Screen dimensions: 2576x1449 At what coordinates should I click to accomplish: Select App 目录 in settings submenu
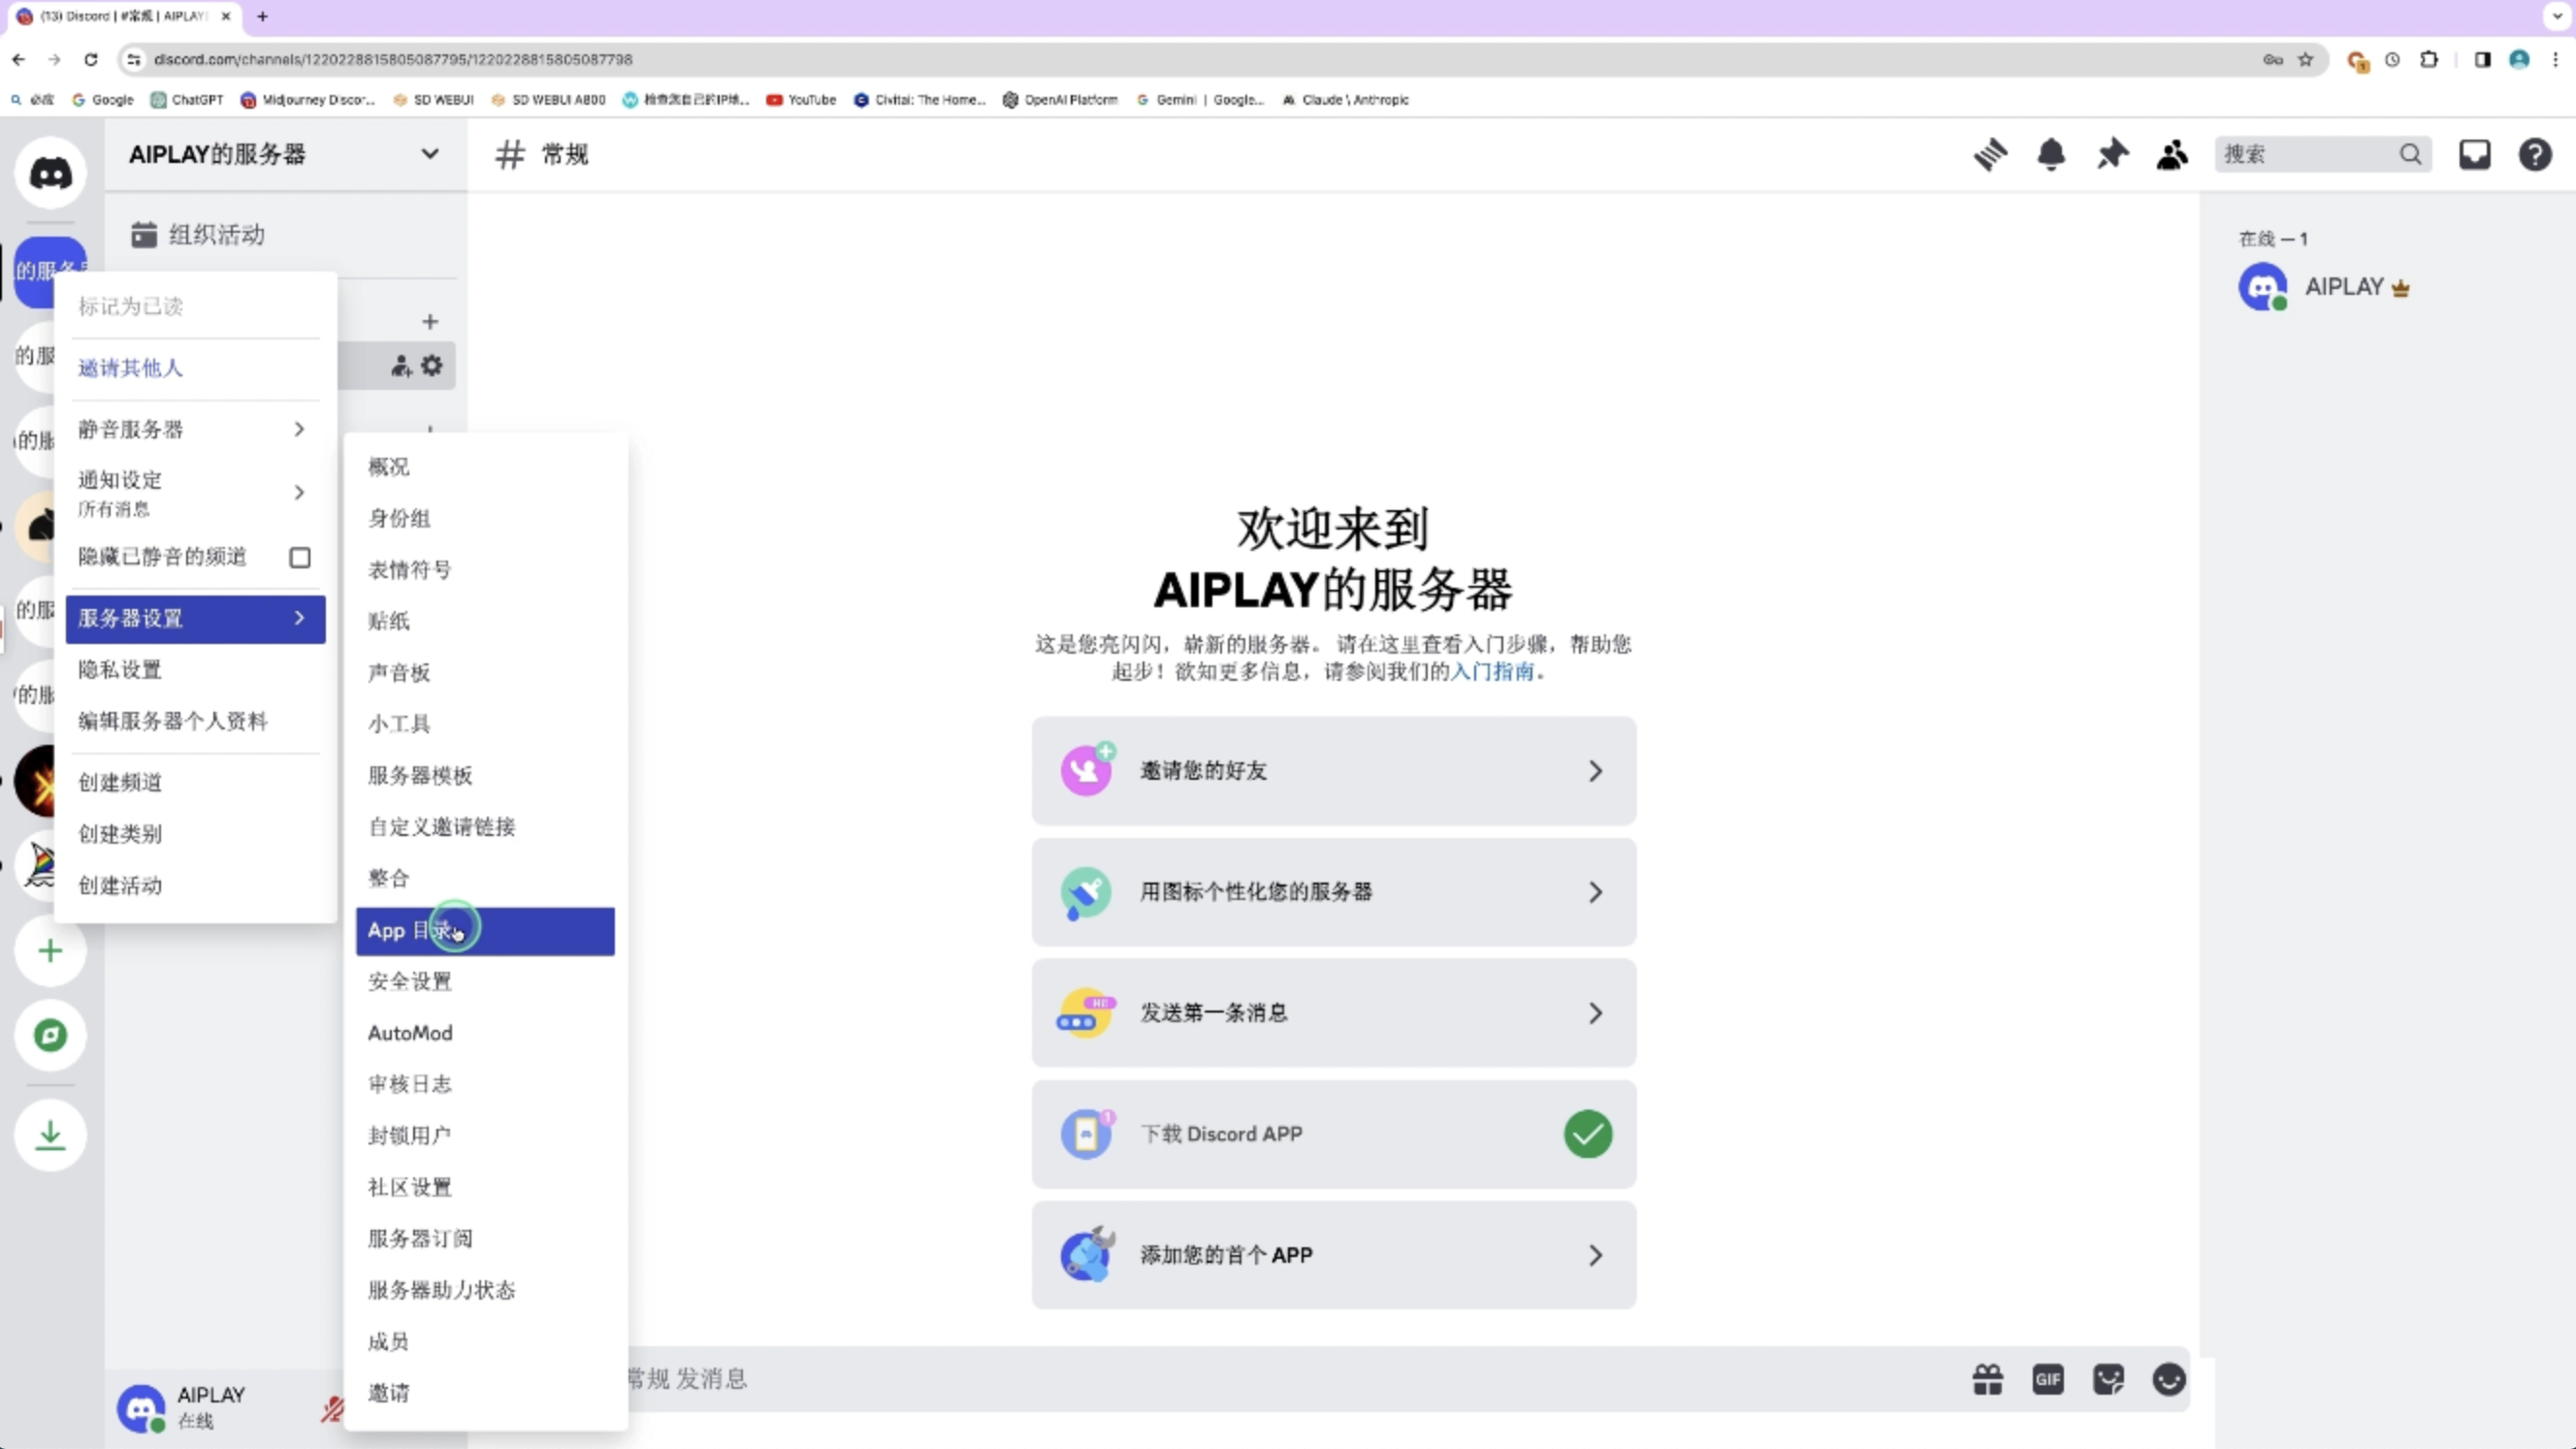(x=485, y=931)
